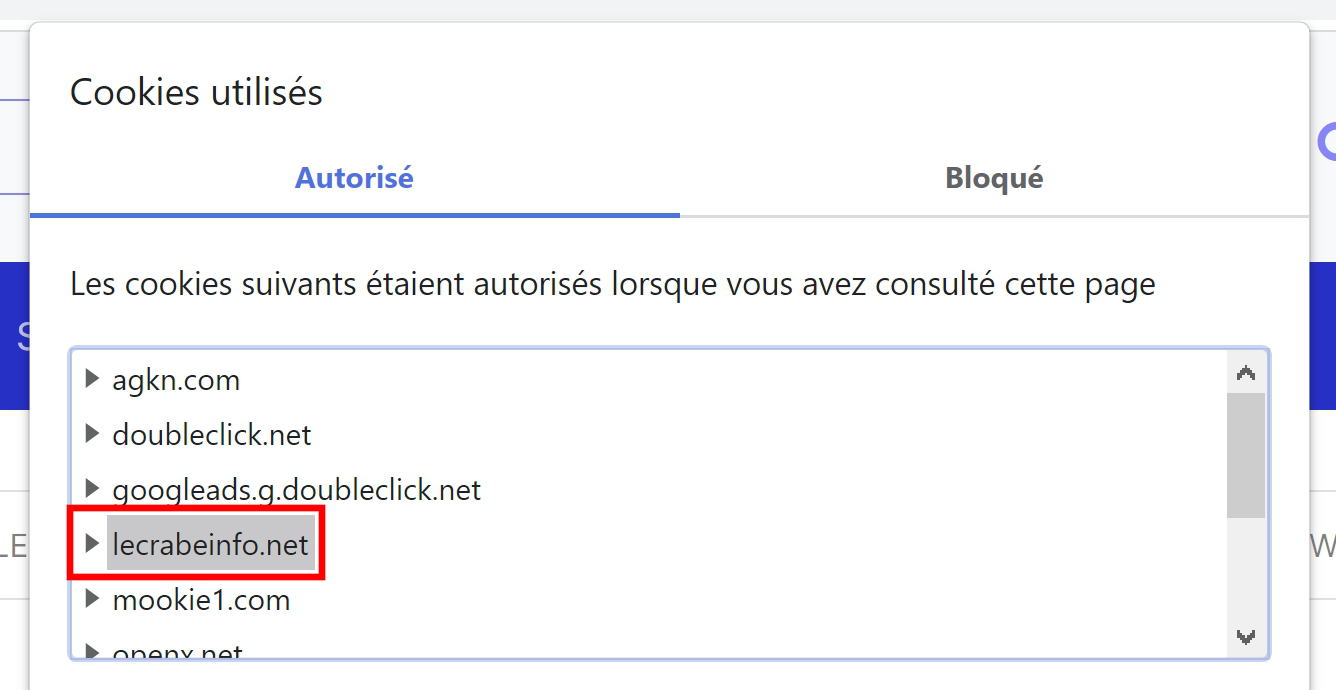1336x690 pixels.
Task: Select the agkn.com cookie entry
Action: pos(176,380)
